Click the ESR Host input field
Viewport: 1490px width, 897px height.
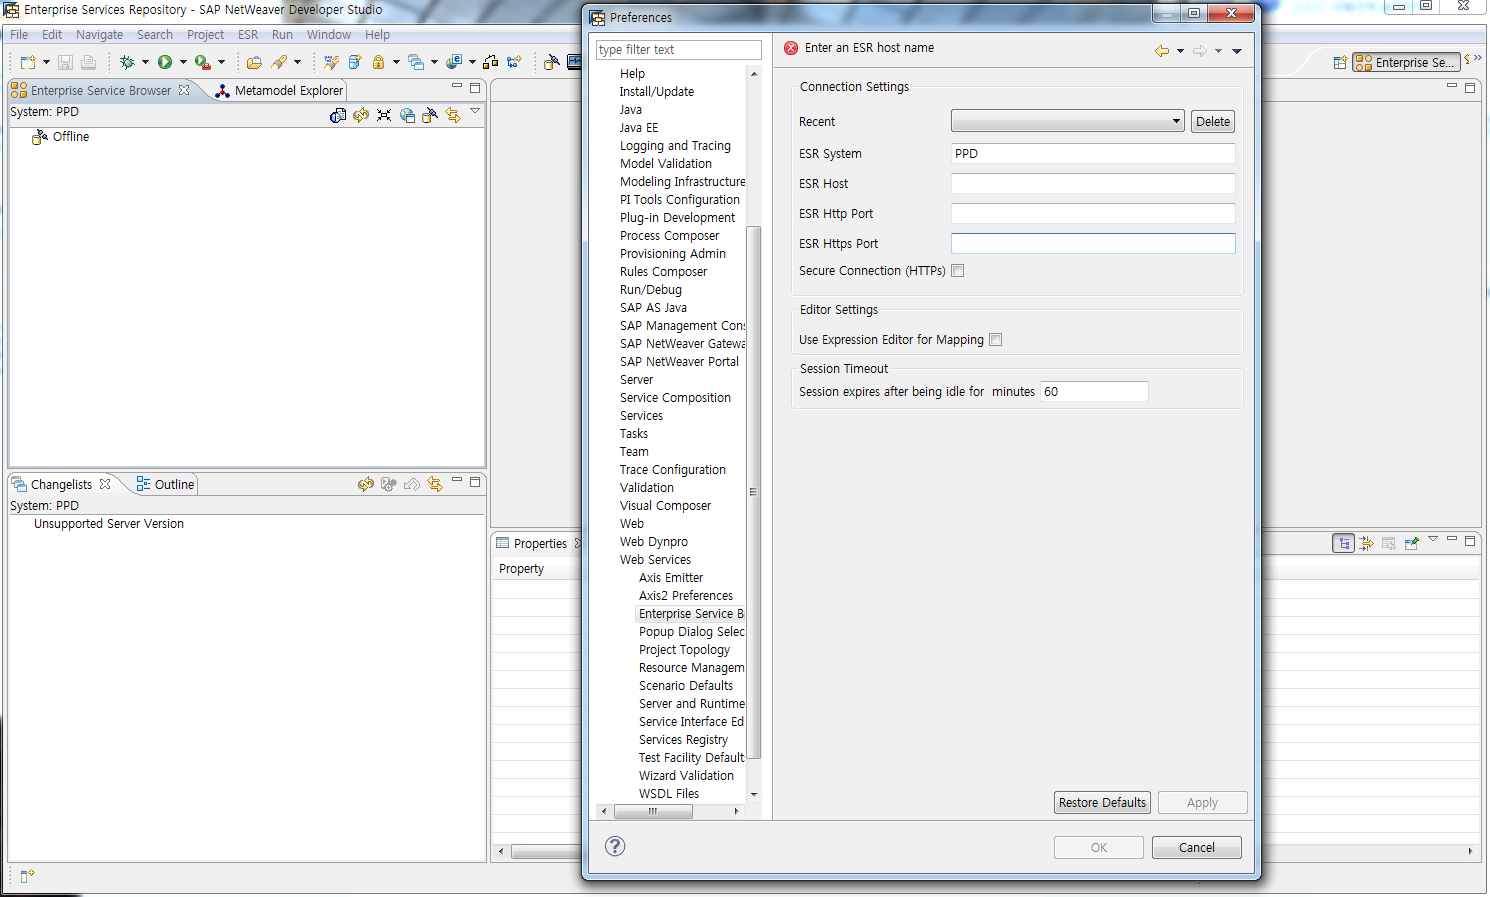click(1093, 184)
